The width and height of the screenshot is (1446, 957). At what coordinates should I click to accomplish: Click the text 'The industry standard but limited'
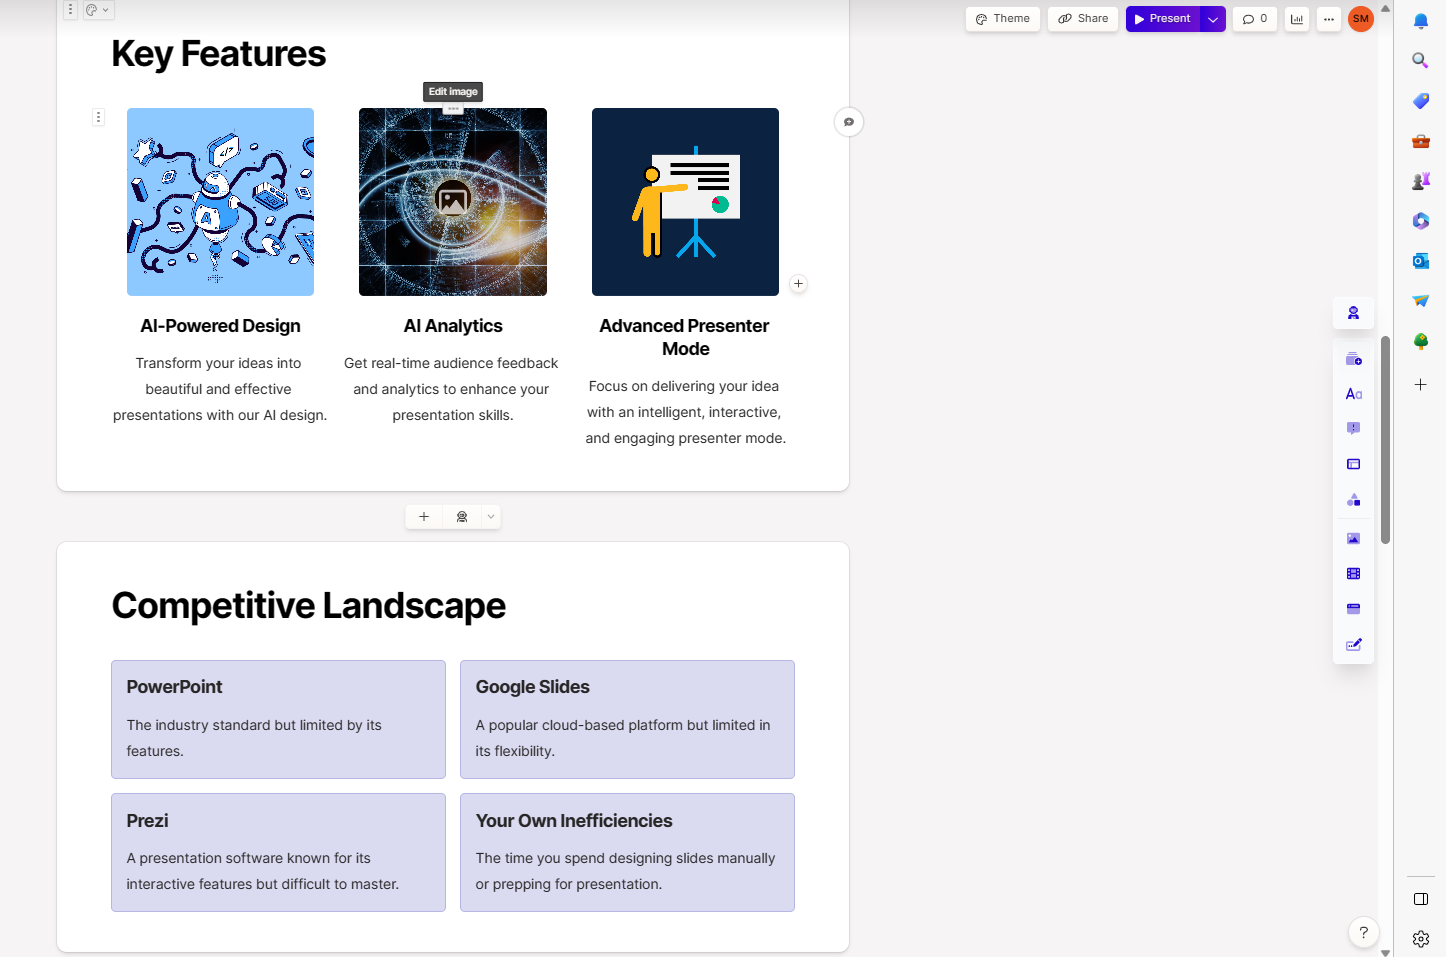coord(234,725)
